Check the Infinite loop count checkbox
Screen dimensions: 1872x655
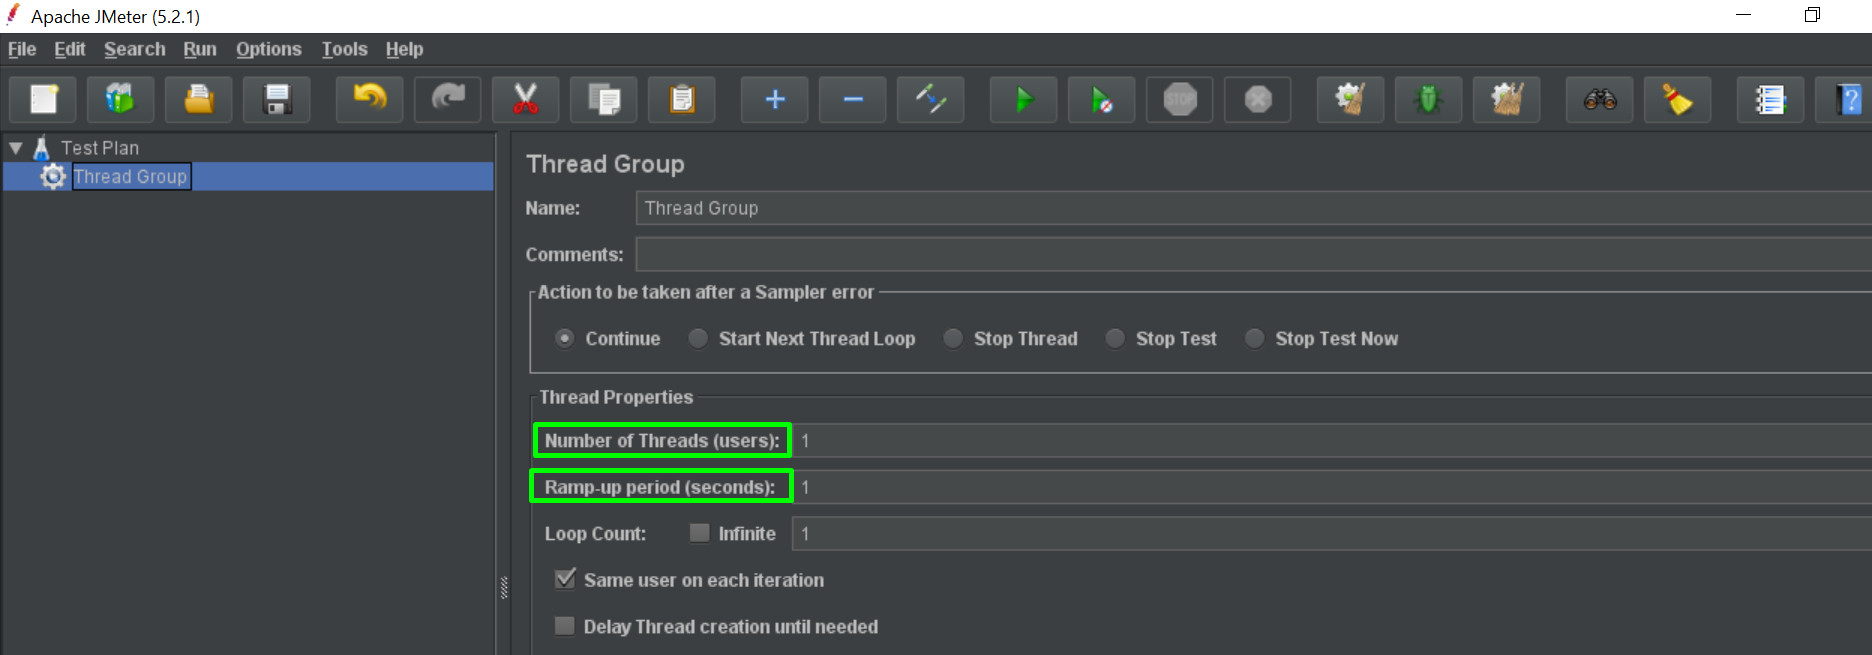(x=699, y=533)
